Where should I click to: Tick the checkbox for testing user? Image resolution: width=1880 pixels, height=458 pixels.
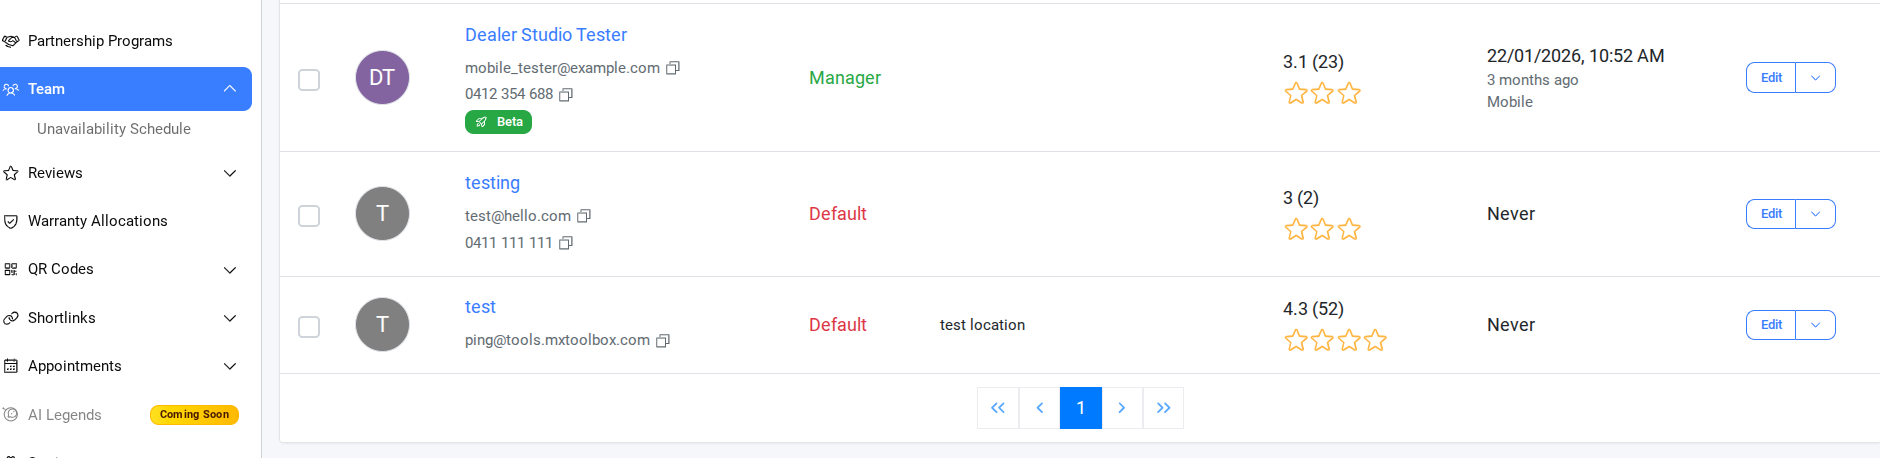[x=309, y=216]
